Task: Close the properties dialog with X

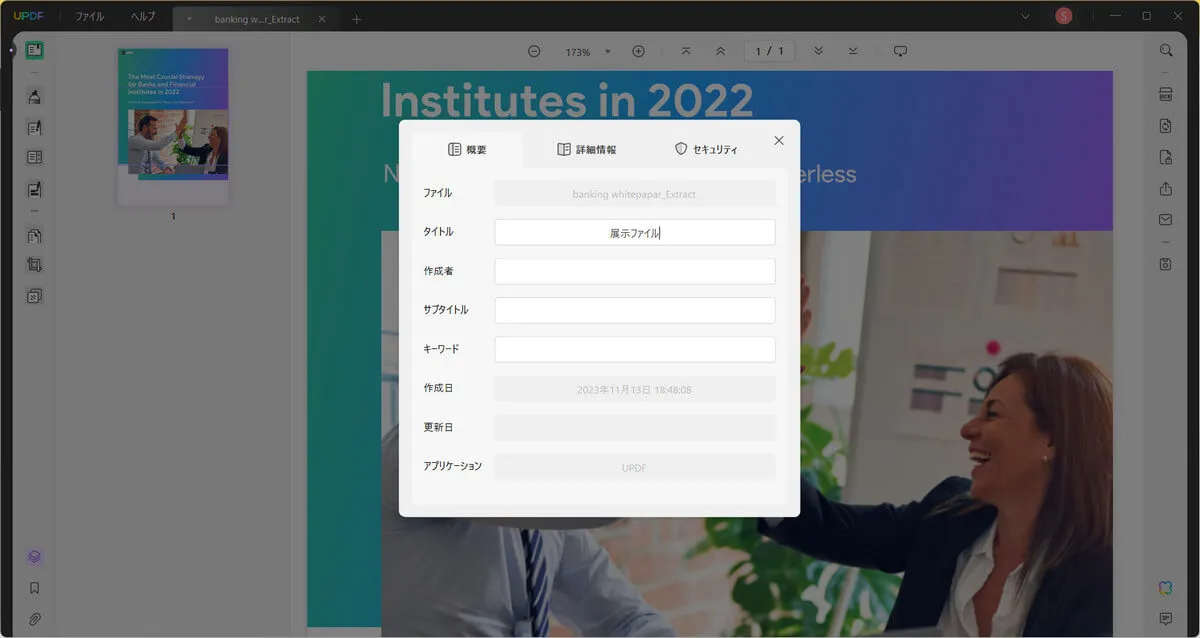Action: 779,141
